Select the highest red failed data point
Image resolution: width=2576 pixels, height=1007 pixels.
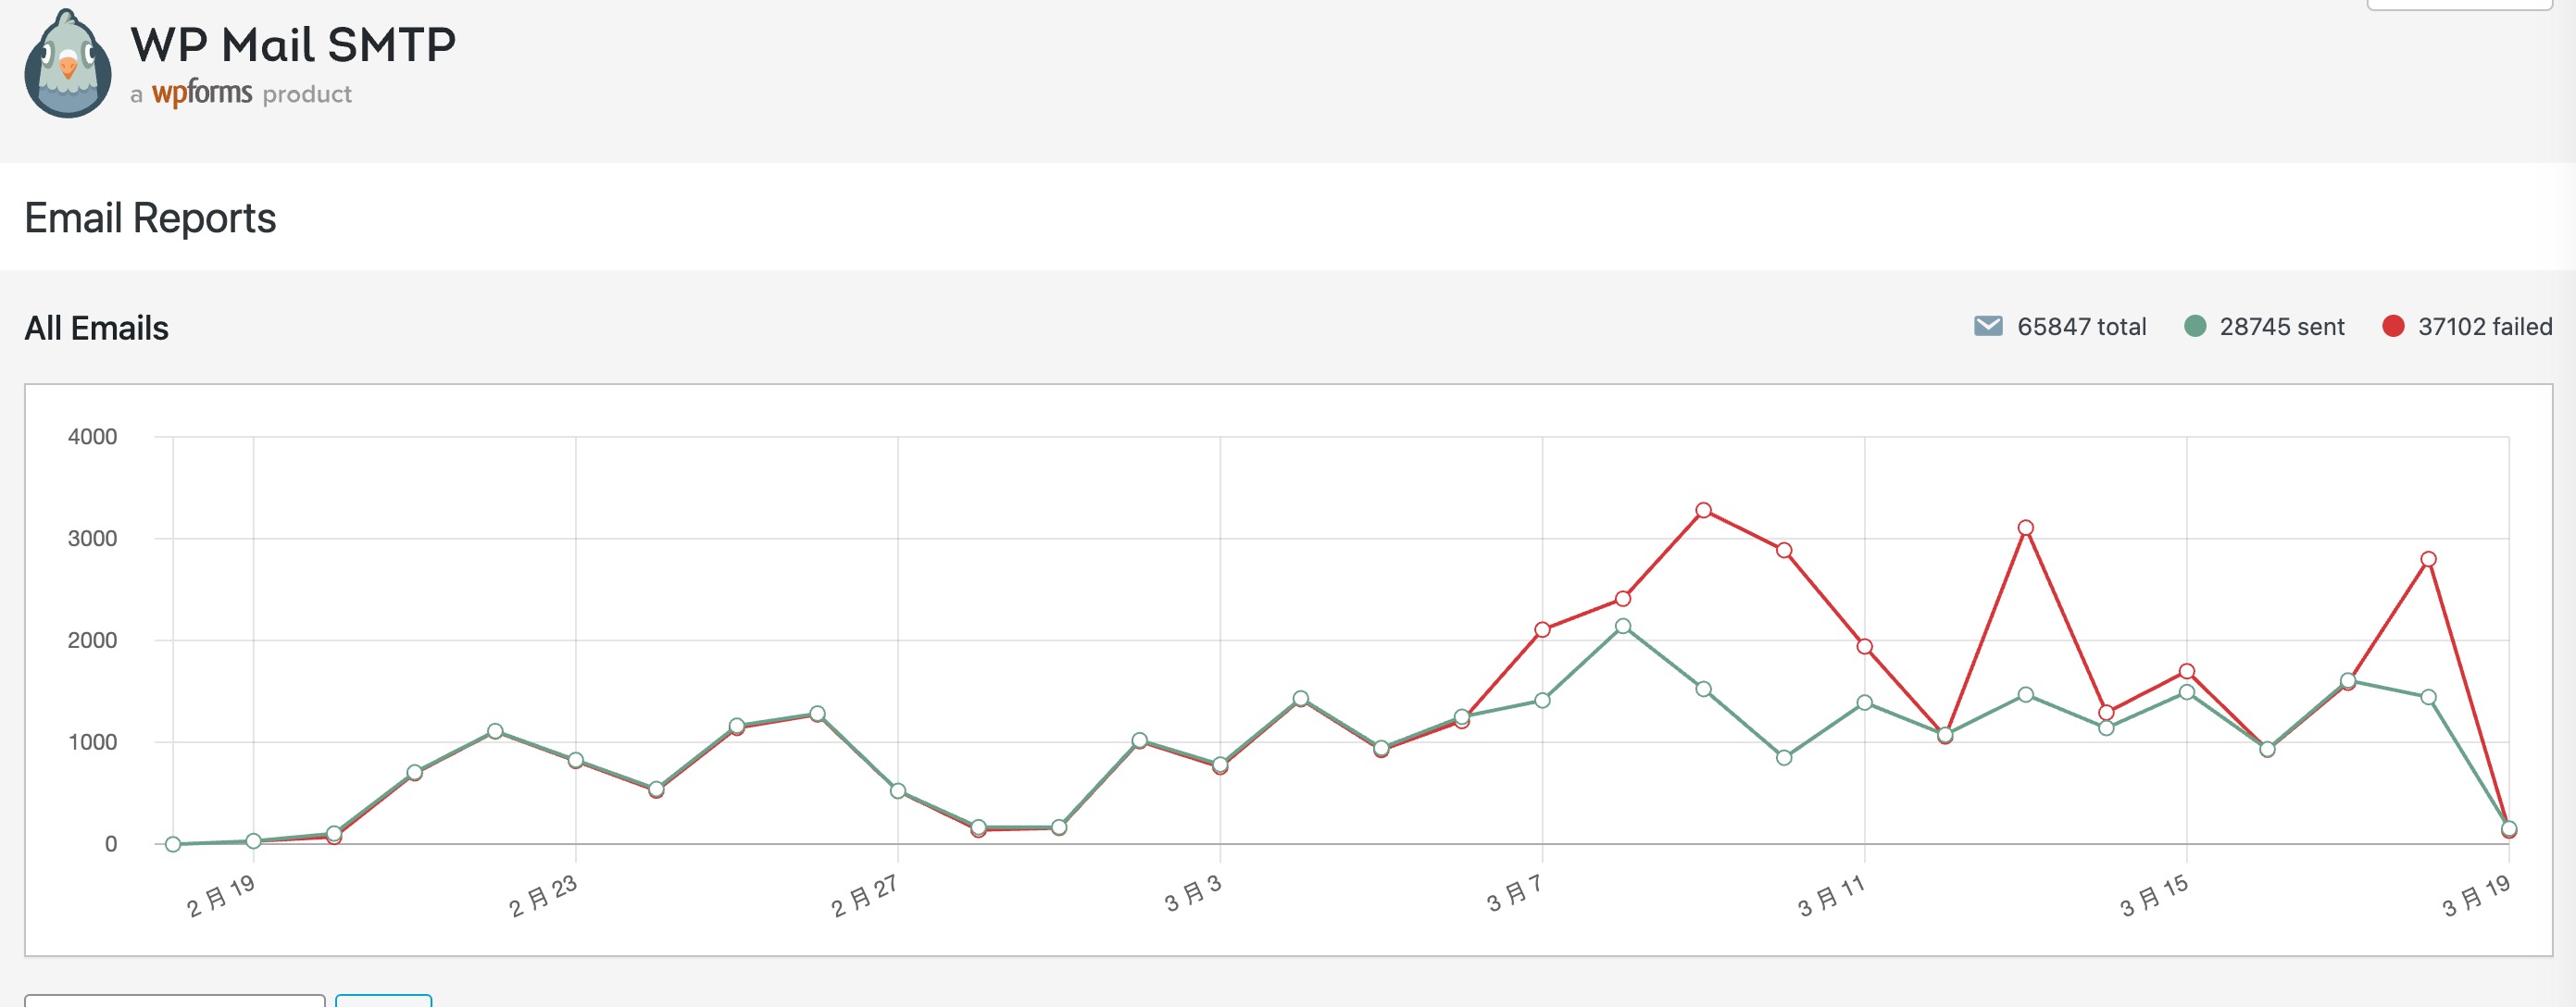point(1704,510)
